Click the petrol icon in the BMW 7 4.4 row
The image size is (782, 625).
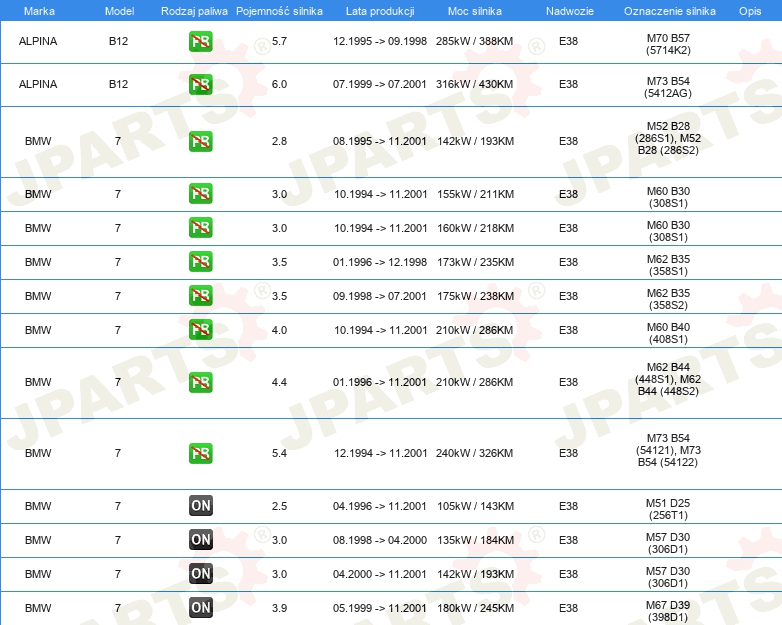[x=200, y=382]
